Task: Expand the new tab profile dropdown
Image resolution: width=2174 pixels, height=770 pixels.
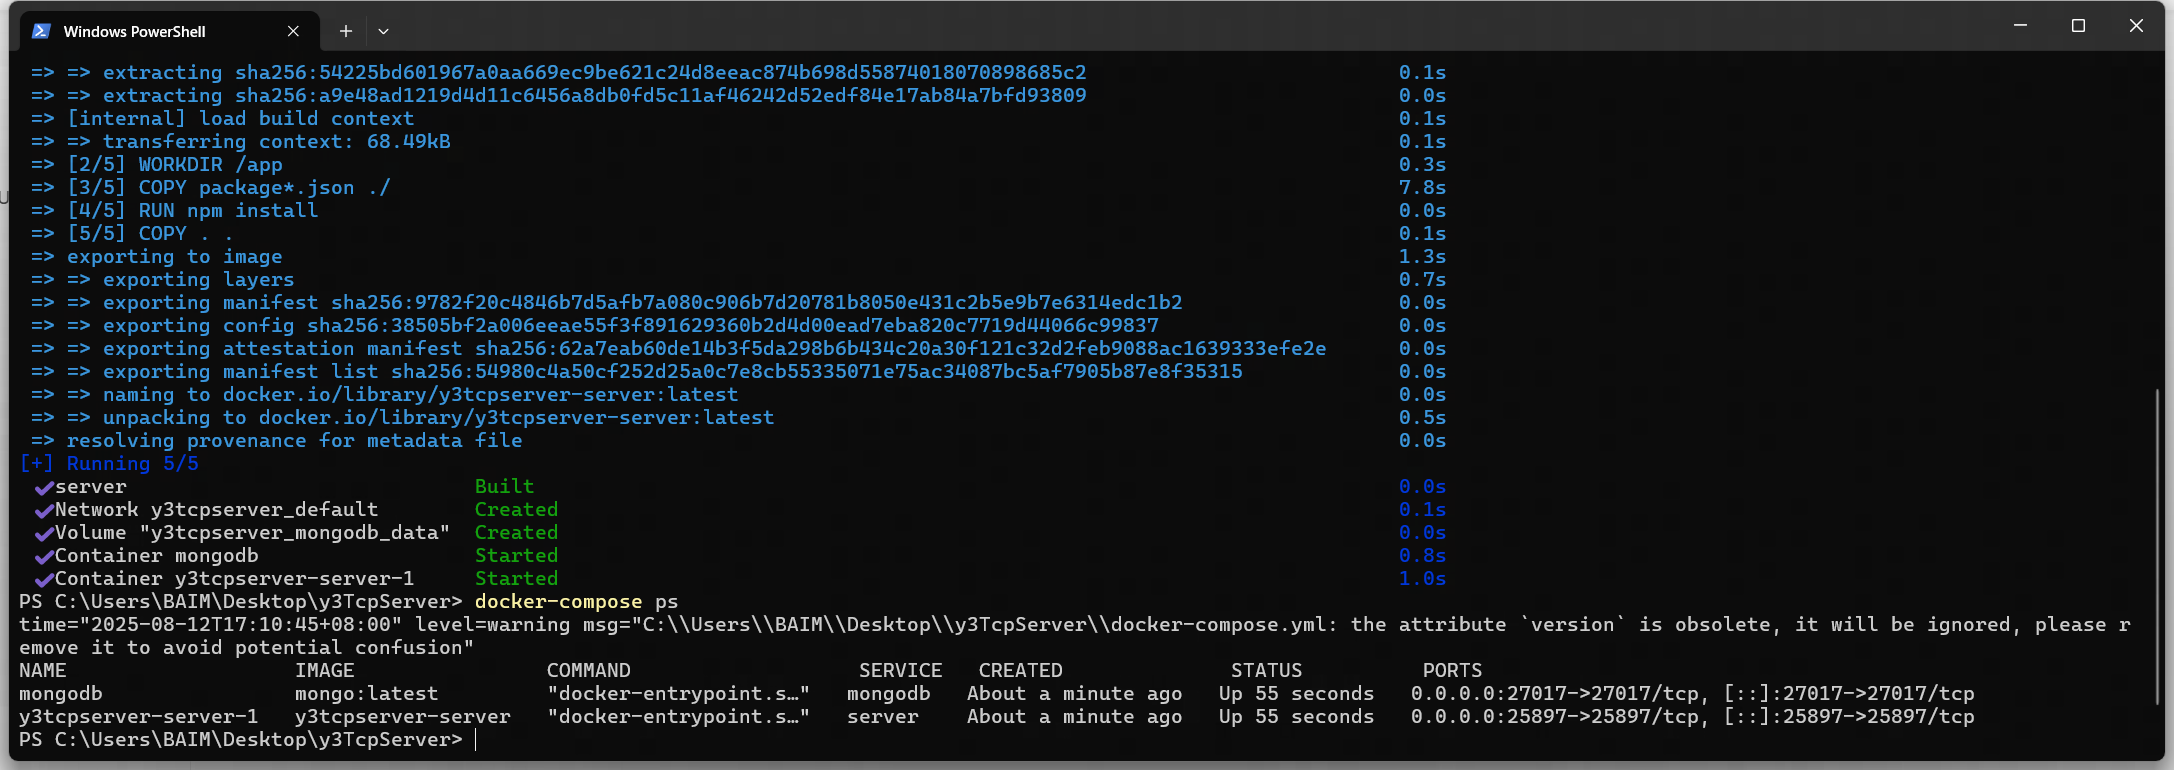Action: pos(383,31)
